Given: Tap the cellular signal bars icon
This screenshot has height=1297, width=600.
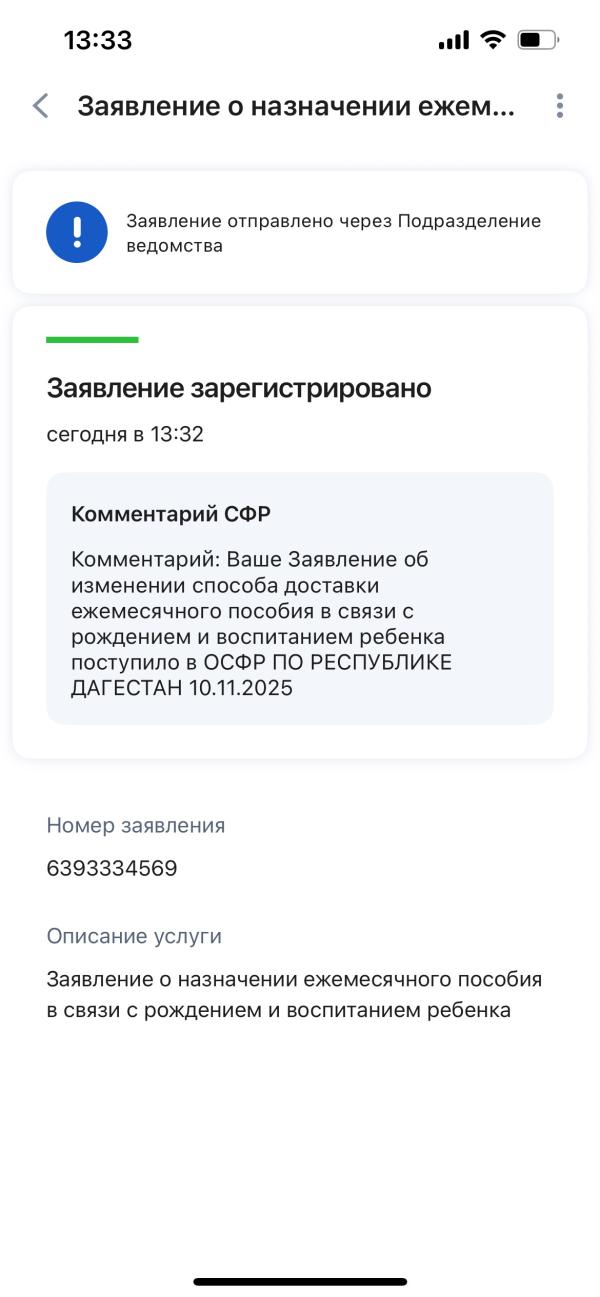Looking at the screenshot, I should coord(453,40).
